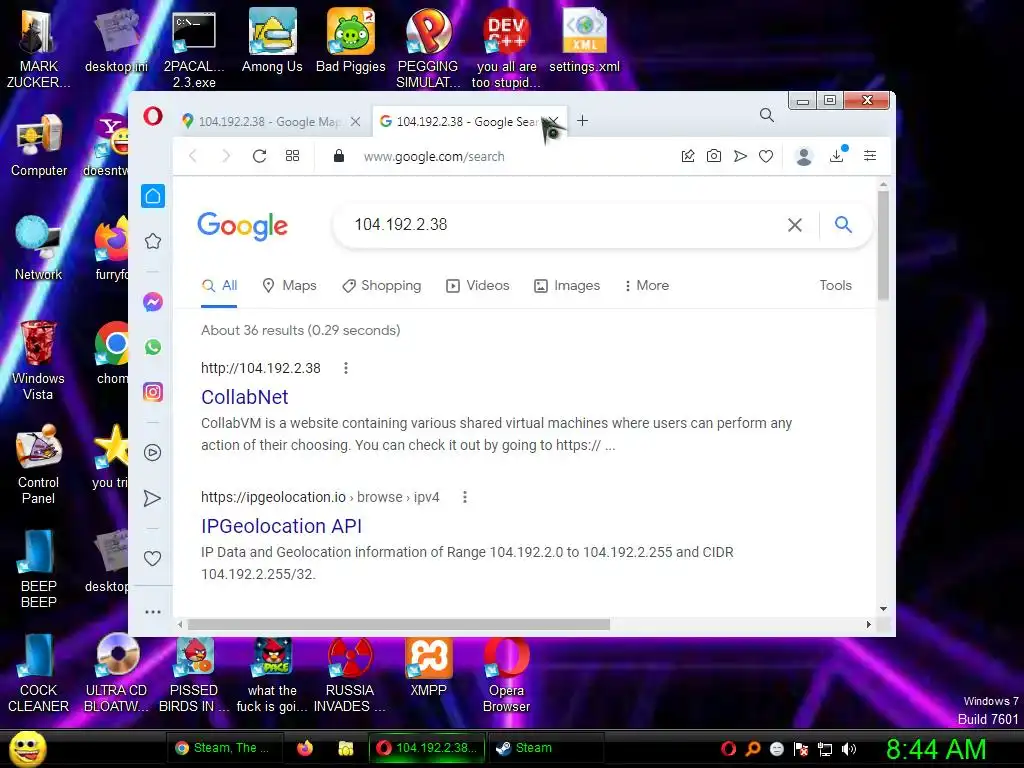Image resolution: width=1024 pixels, height=768 pixels.
Task: Take a snapshot with camera icon
Action: click(714, 155)
